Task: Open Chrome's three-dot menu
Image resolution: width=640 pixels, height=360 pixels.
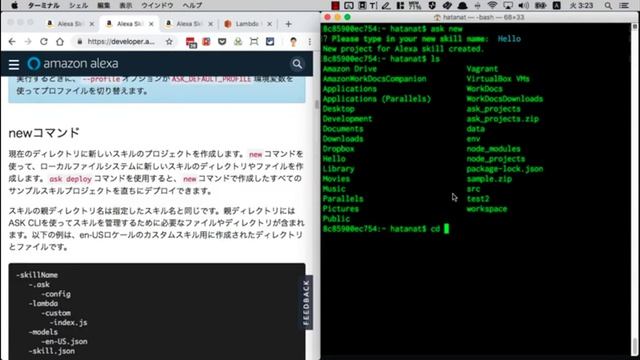Action: (310, 42)
